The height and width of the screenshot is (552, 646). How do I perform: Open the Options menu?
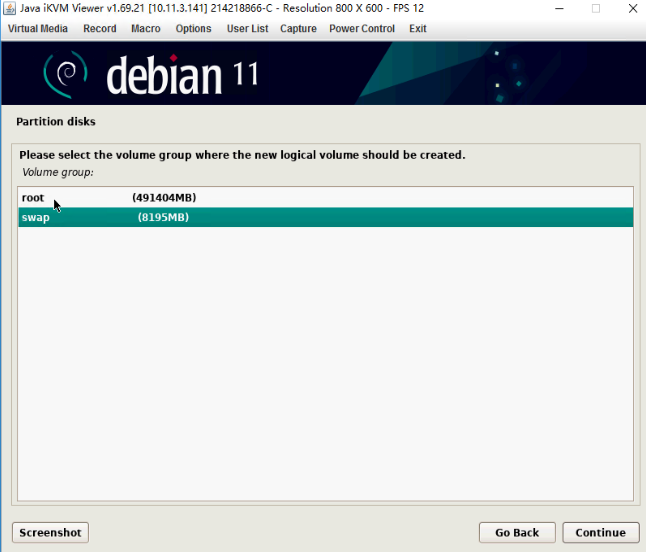[193, 28]
